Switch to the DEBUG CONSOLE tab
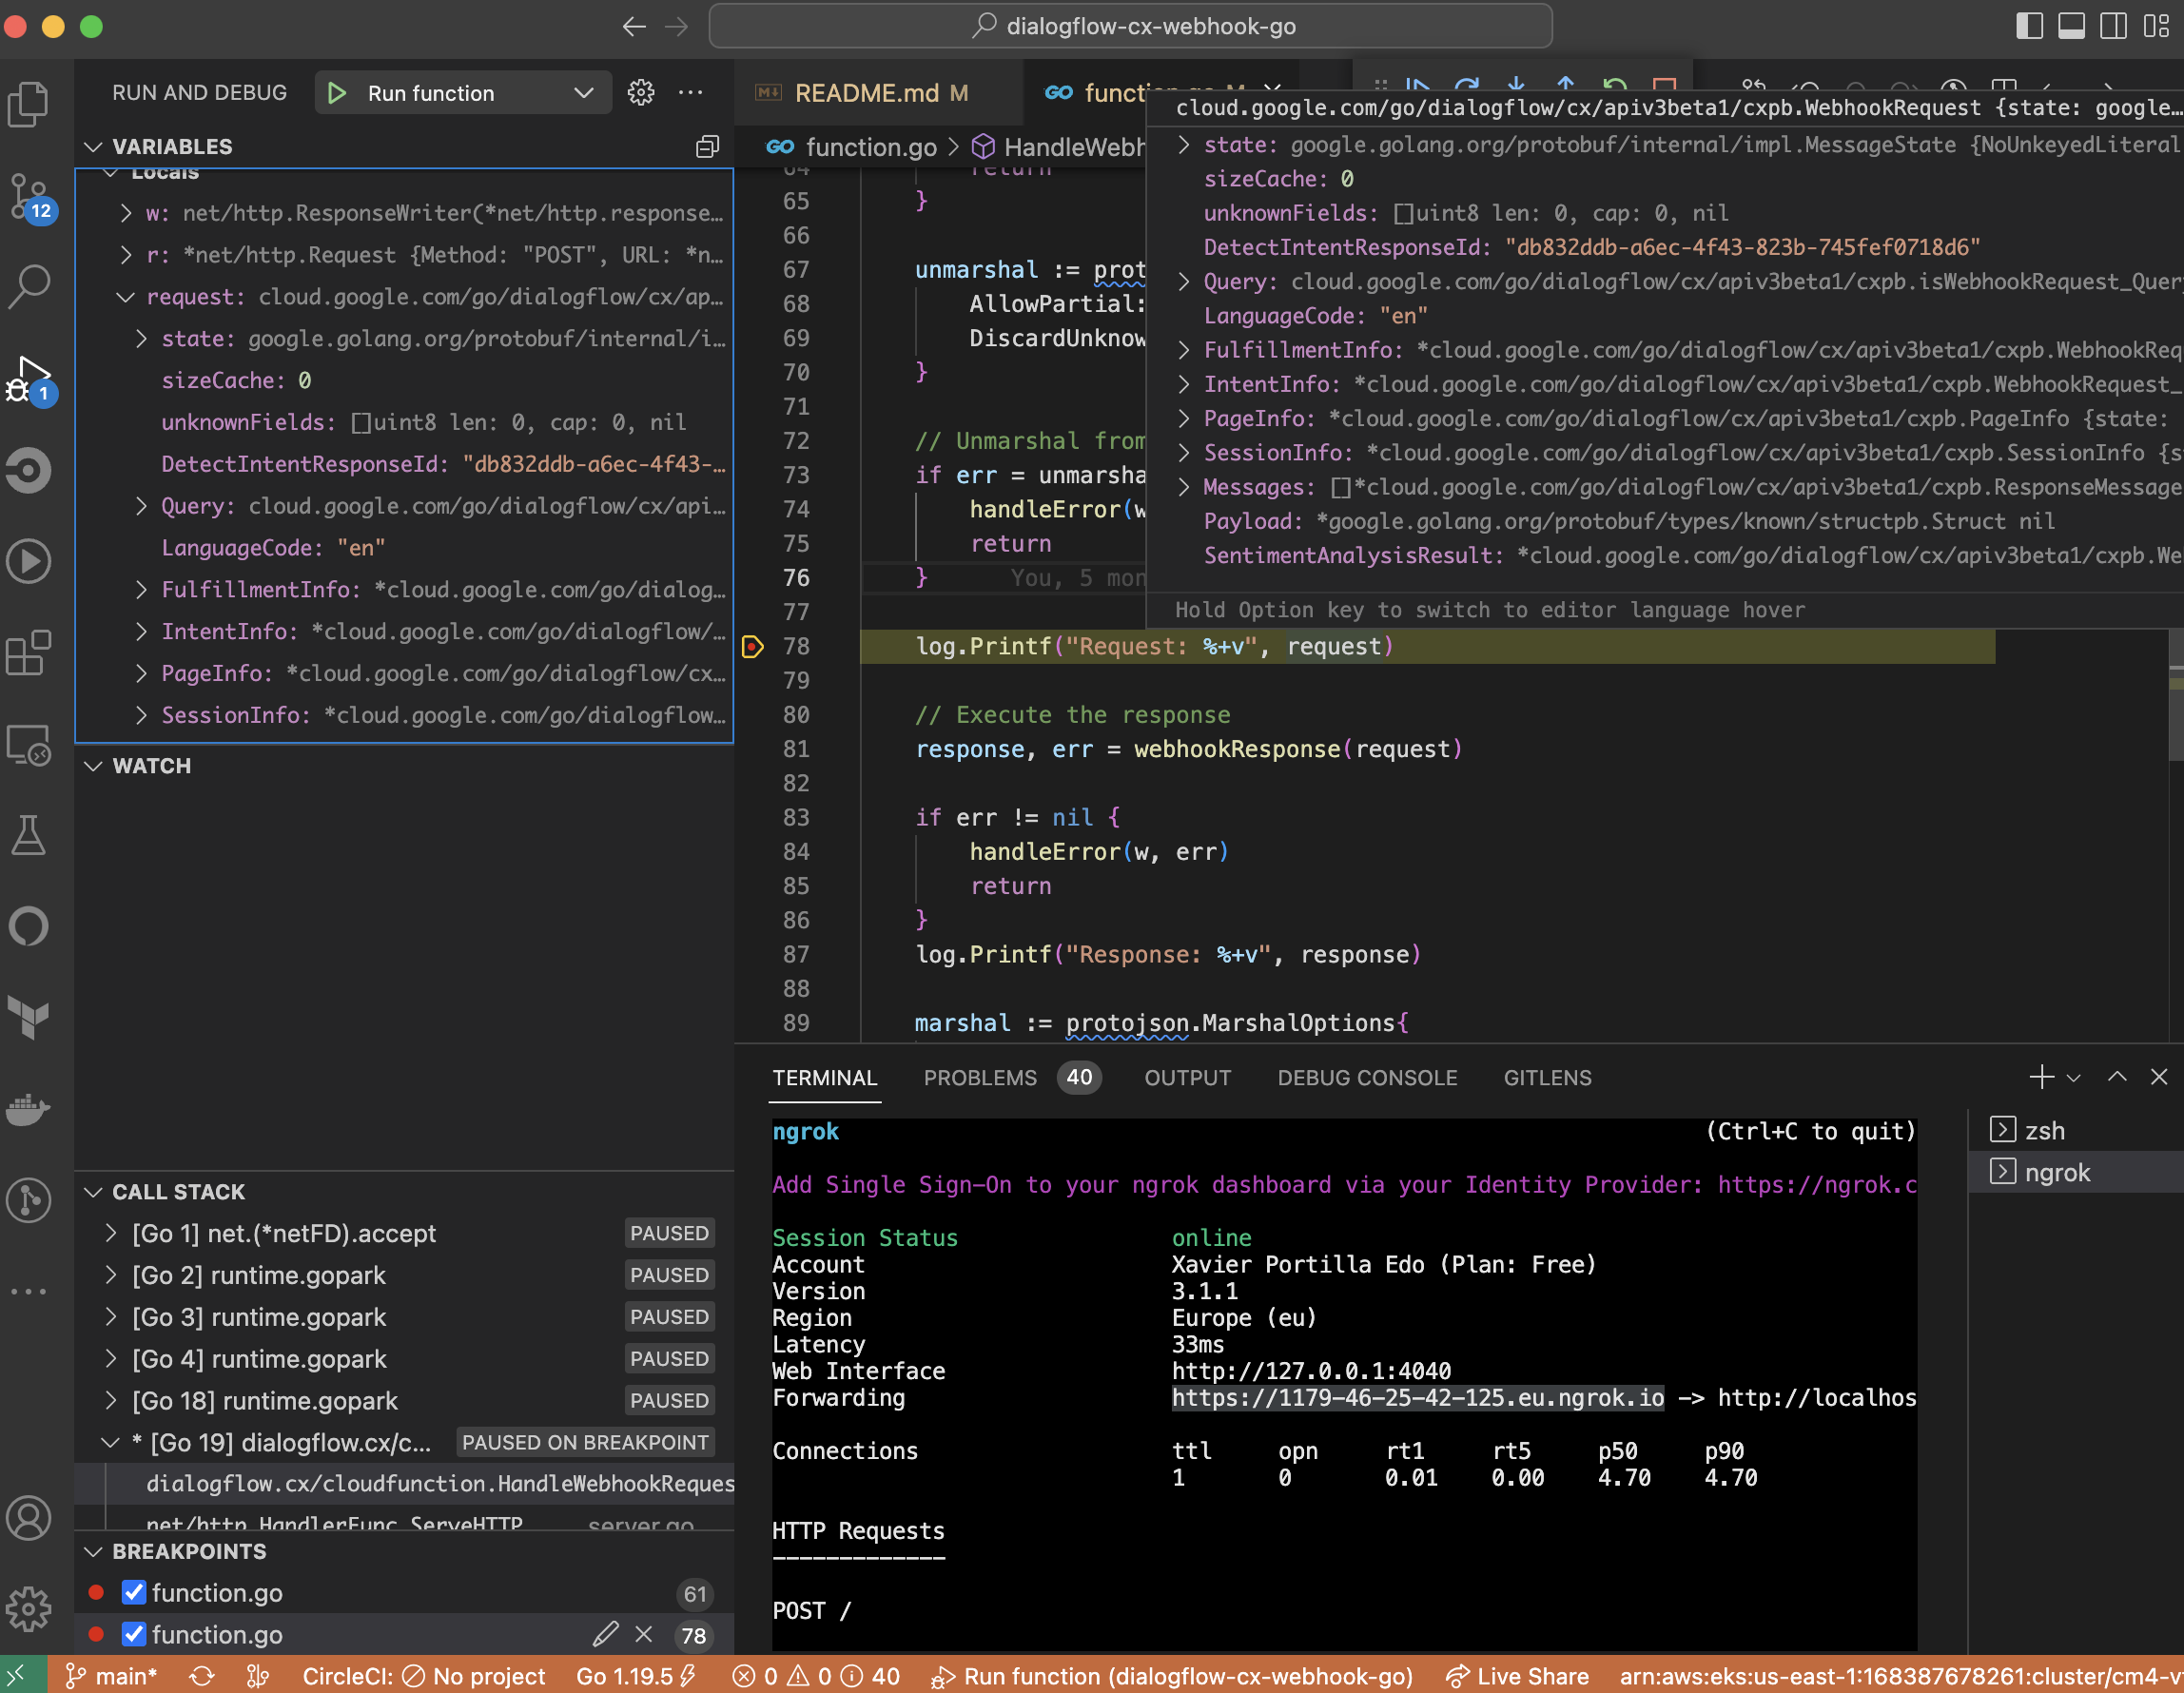The width and height of the screenshot is (2184, 1693). (x=1366, y=1078)
